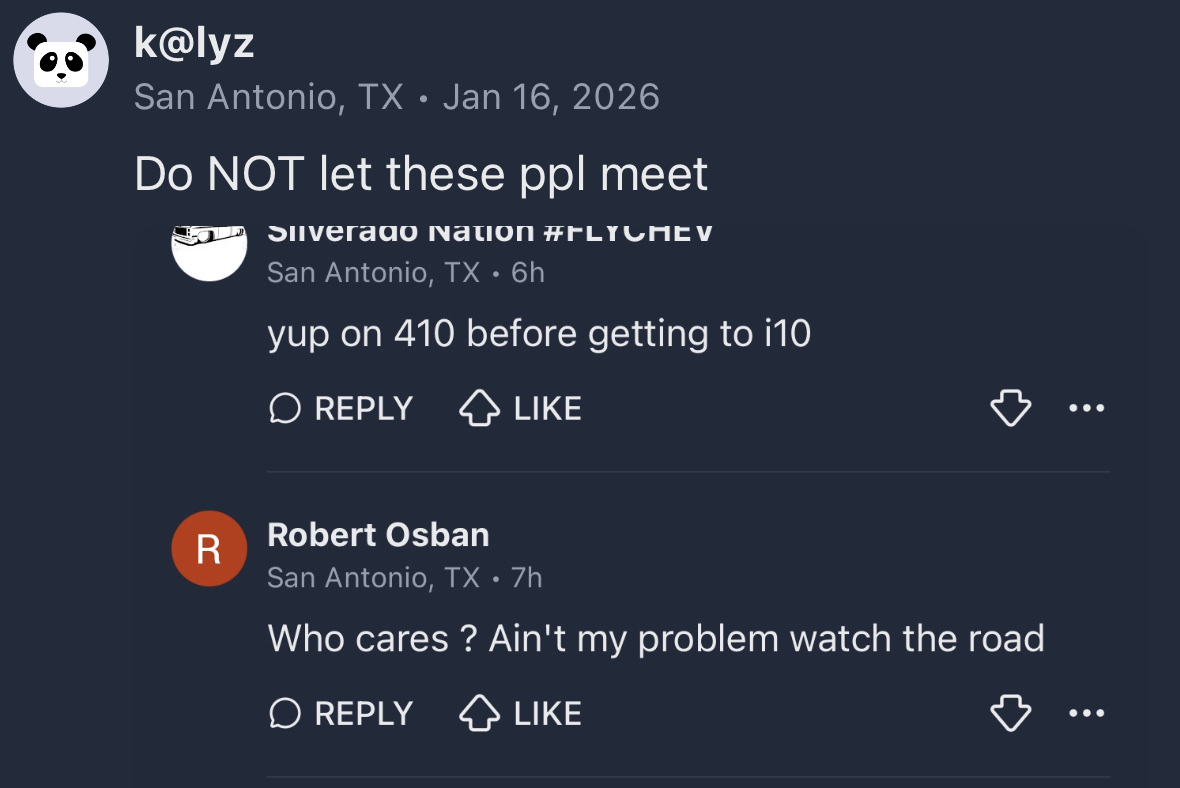Open Robert Osban's red R avatar

coord(209,548)
